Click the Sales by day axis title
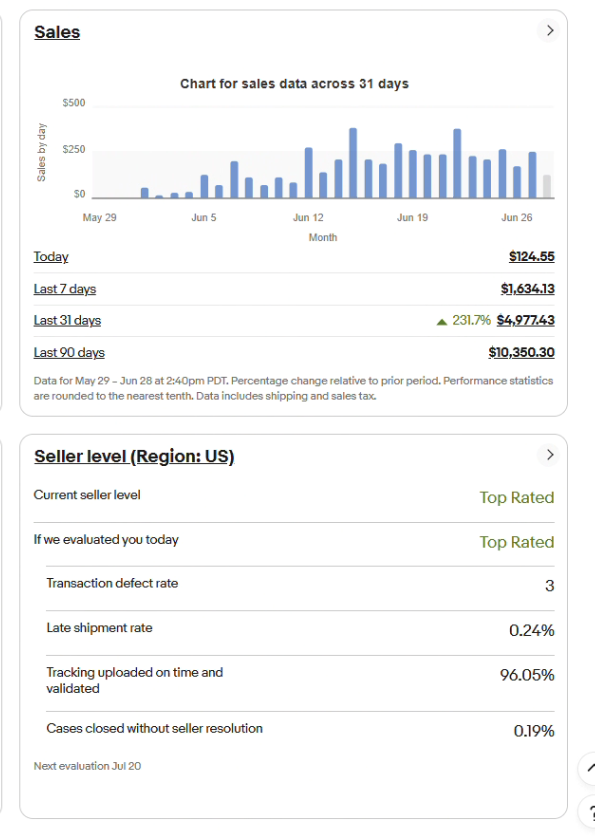This screenshot has height=836, width=595. [x=42, y=152]
